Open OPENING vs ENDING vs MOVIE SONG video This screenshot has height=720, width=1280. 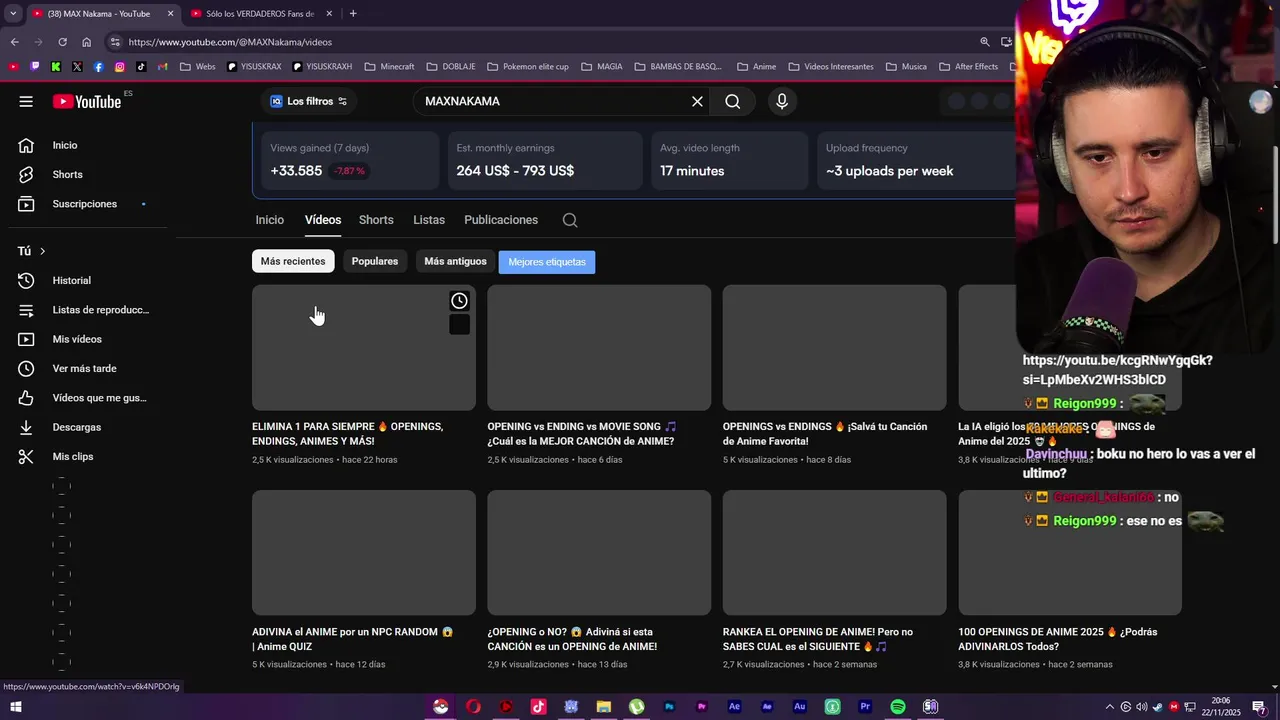click(x=582, y=434)
